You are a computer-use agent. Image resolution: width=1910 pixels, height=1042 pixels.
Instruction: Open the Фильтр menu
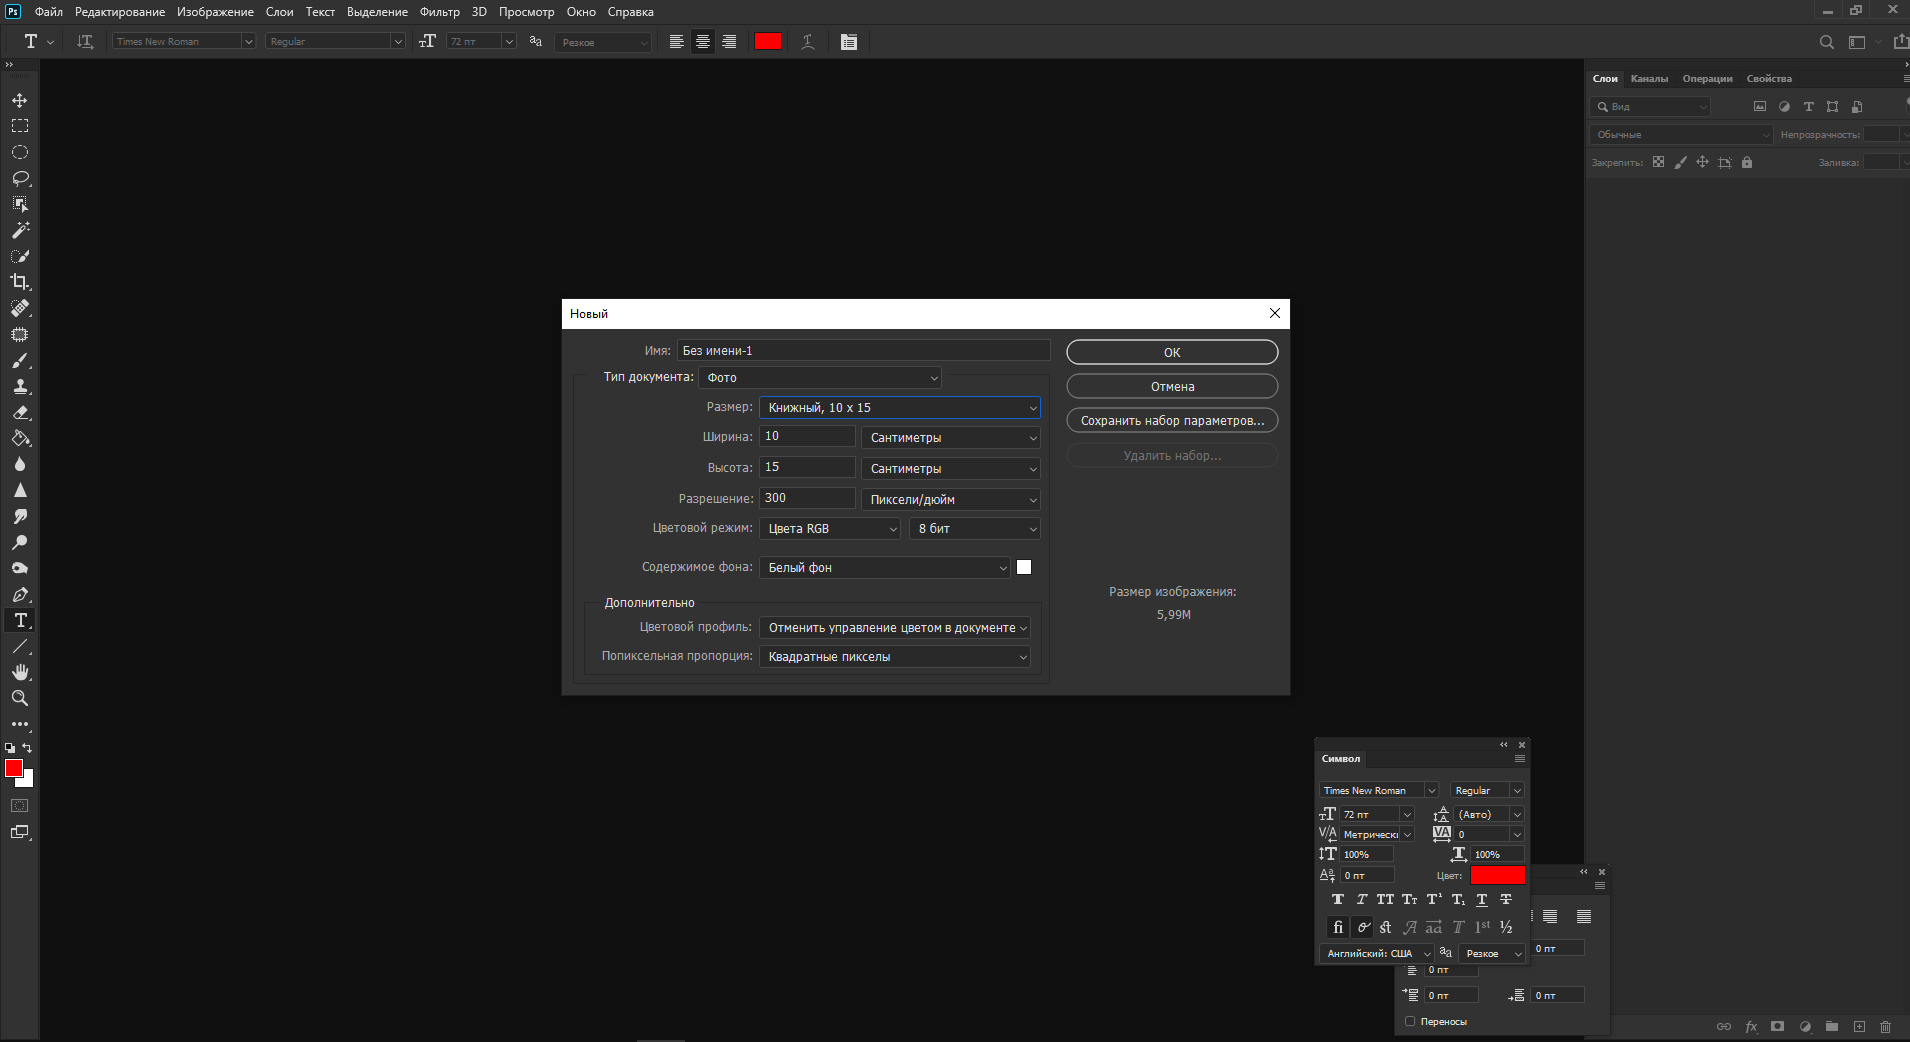click(x=439, y=12)
